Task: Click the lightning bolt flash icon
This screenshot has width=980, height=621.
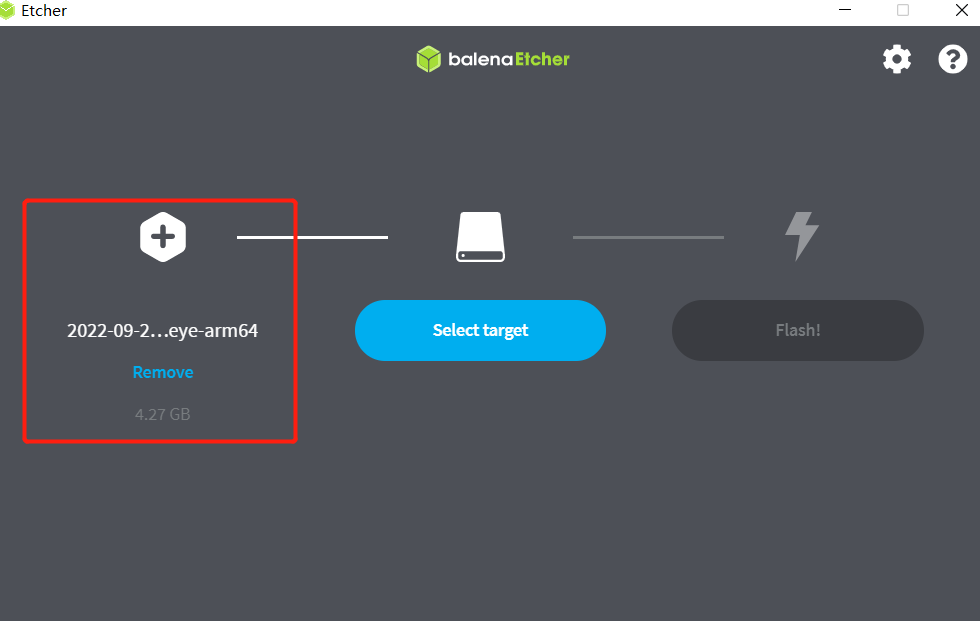Action: pos(802,236)
